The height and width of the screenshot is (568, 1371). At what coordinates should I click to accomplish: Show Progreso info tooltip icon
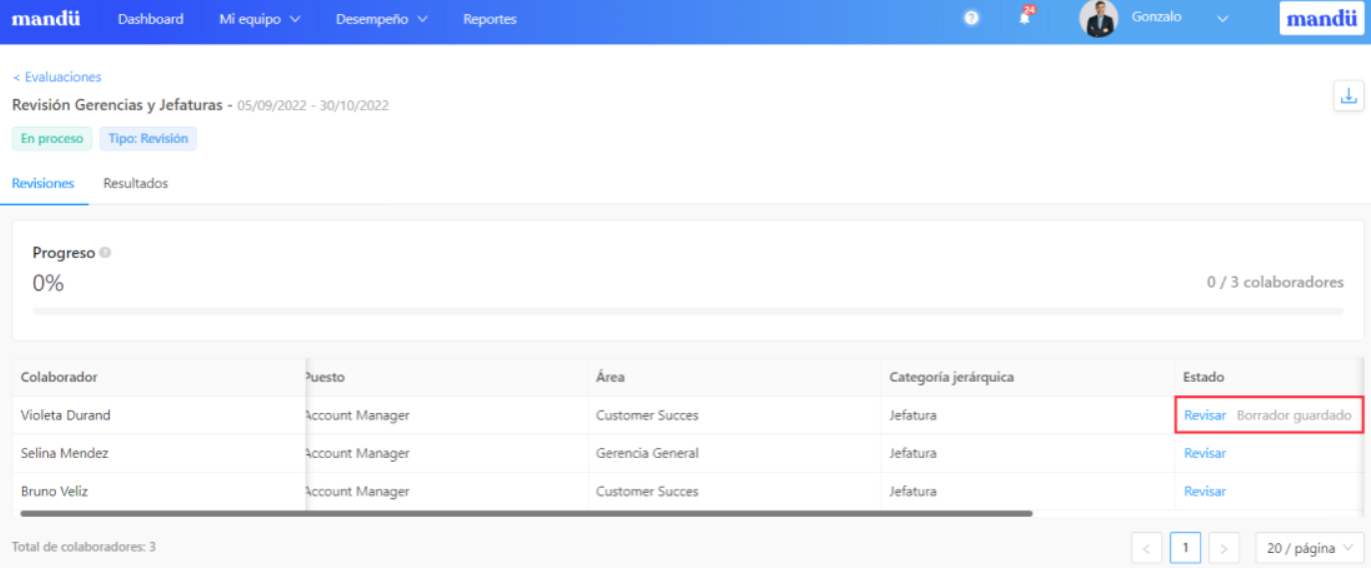(105, 253)
